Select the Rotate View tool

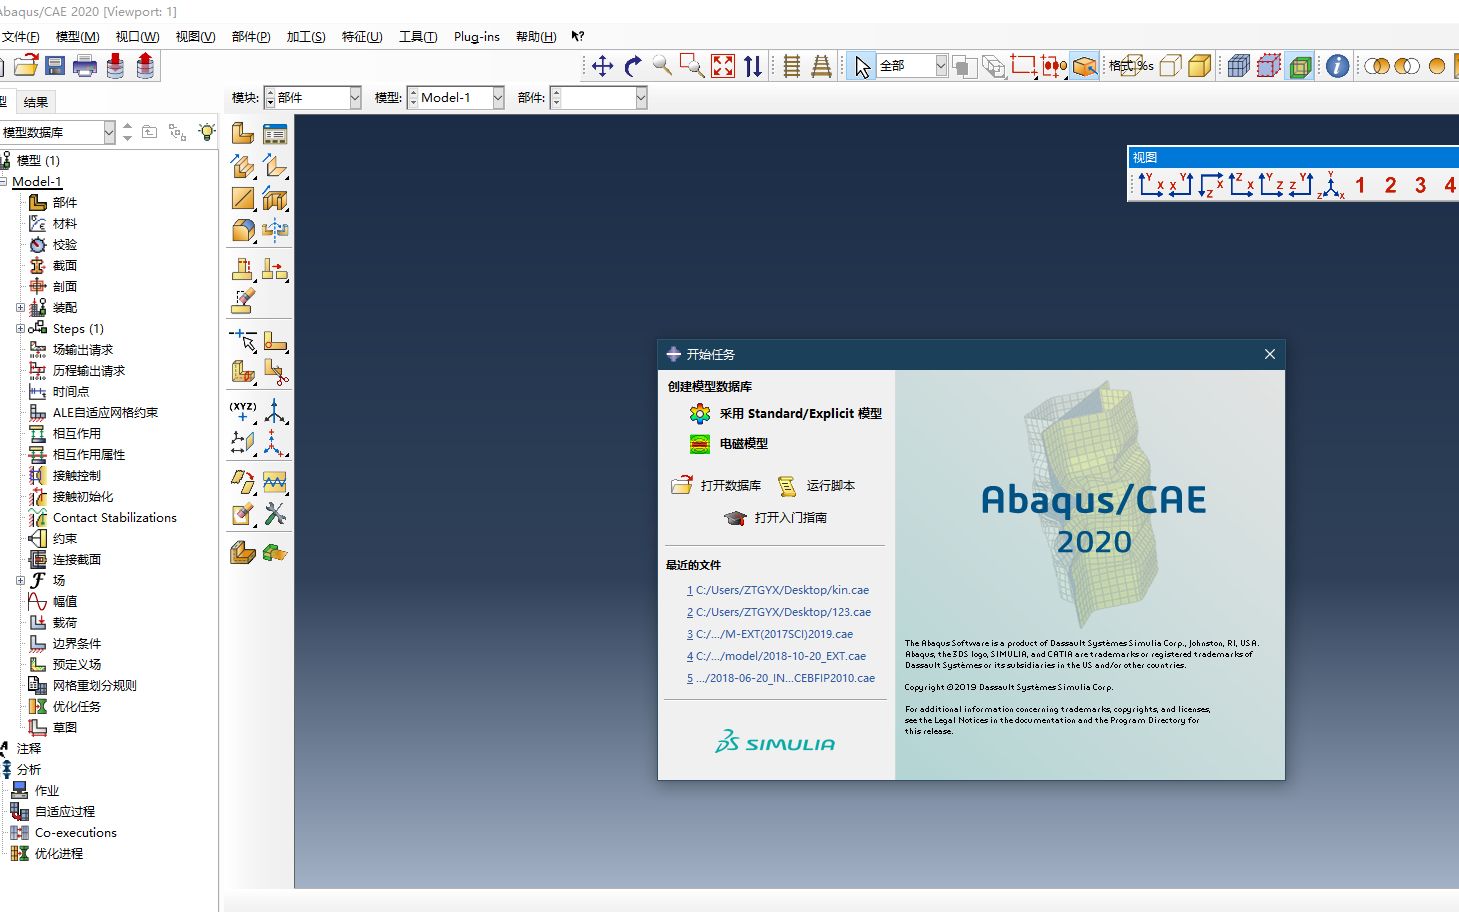632,66
